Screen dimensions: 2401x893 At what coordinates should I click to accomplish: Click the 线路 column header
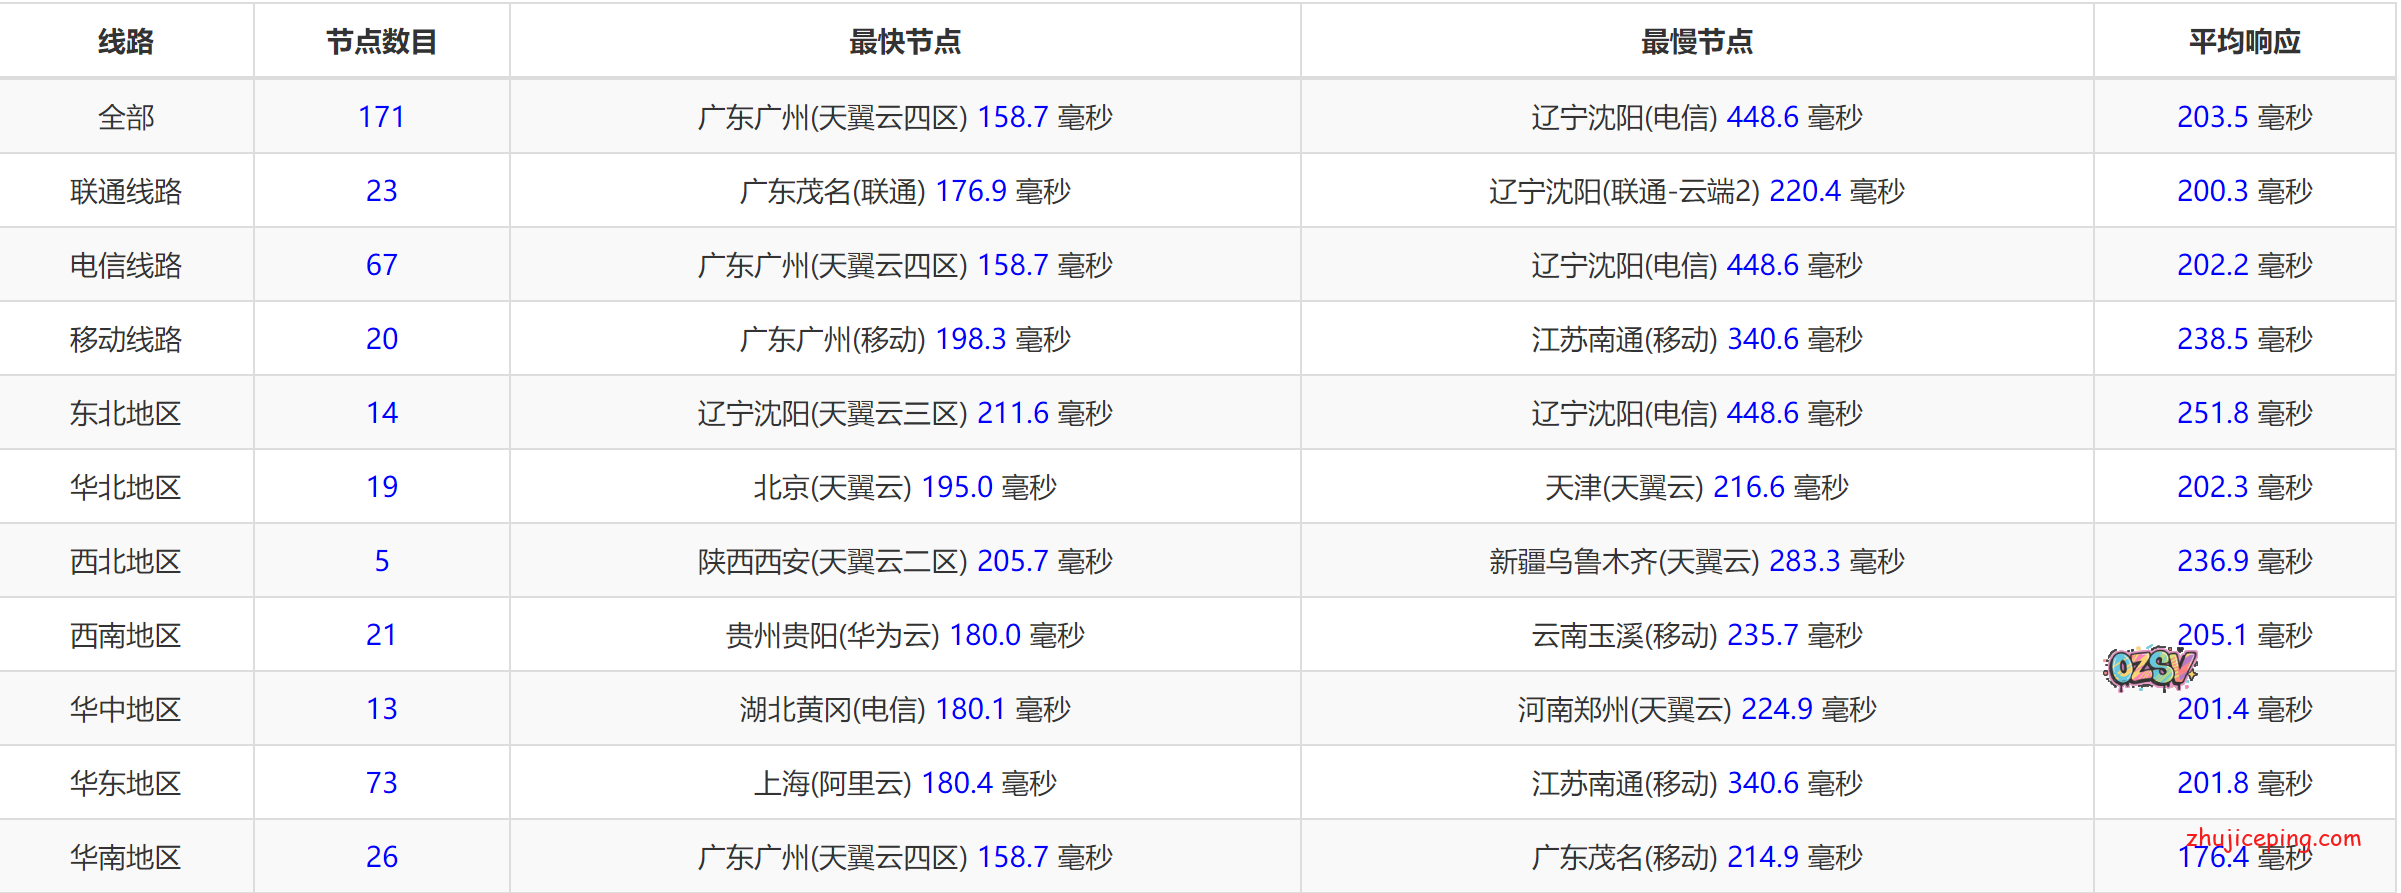click(x=126, y=42)
